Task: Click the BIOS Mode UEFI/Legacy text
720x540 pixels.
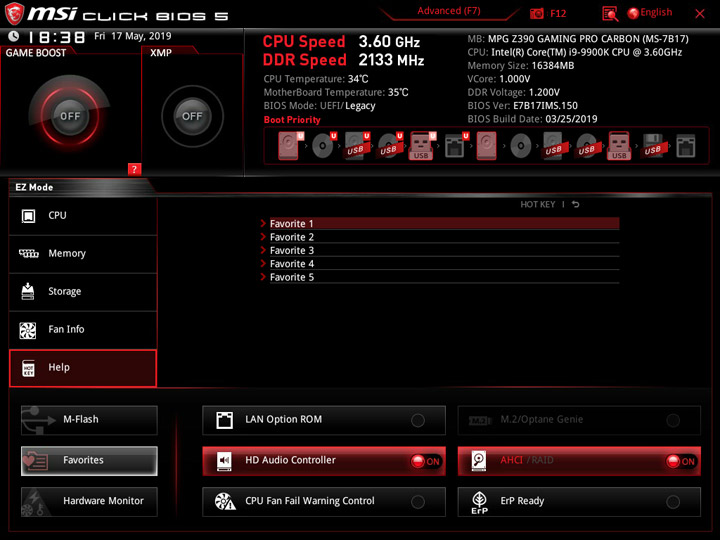Action: [x=320, y=106]
